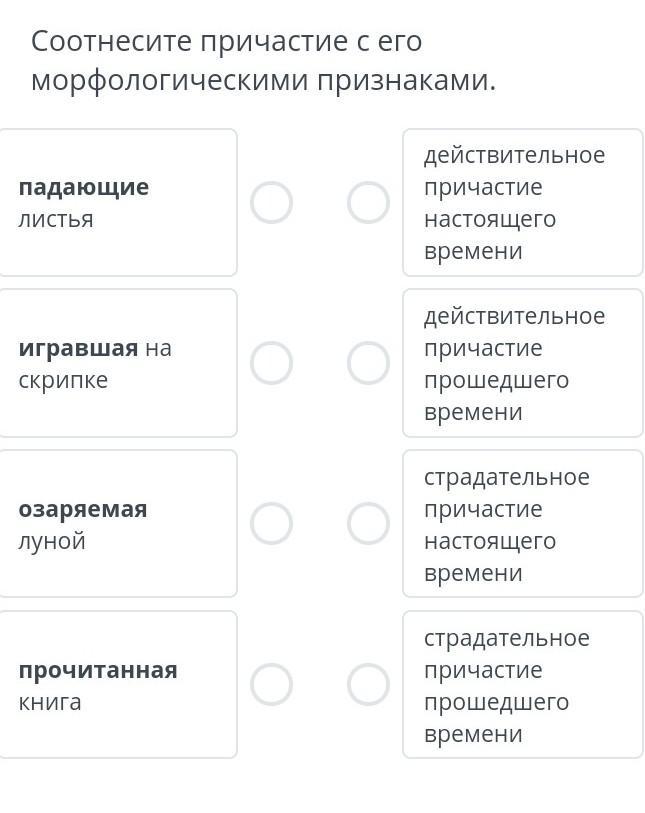The width and height of the screenshot is (645, 813).
Task: Choose the circle for страдательное причастие прошедшего времени
Action: point(368,685)
